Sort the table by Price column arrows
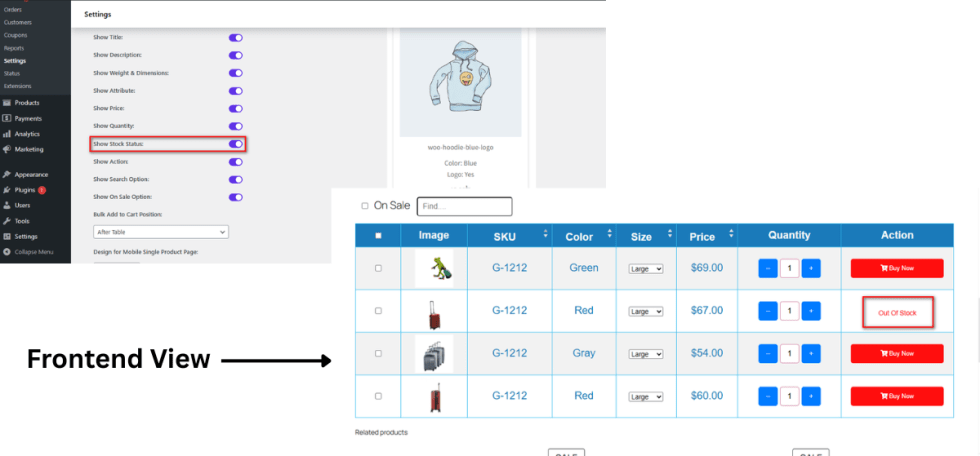Viewport: 980px width, 456px height. pyautogui.click(x=731, y=234)
